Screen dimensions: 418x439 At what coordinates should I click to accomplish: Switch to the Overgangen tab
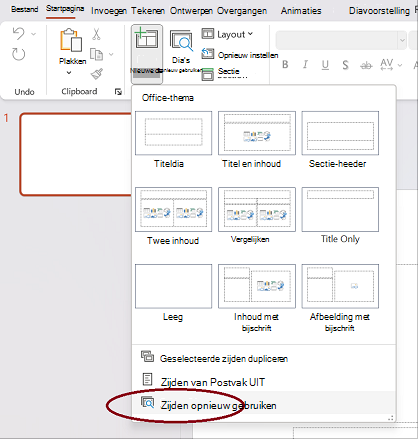[242, 11]
